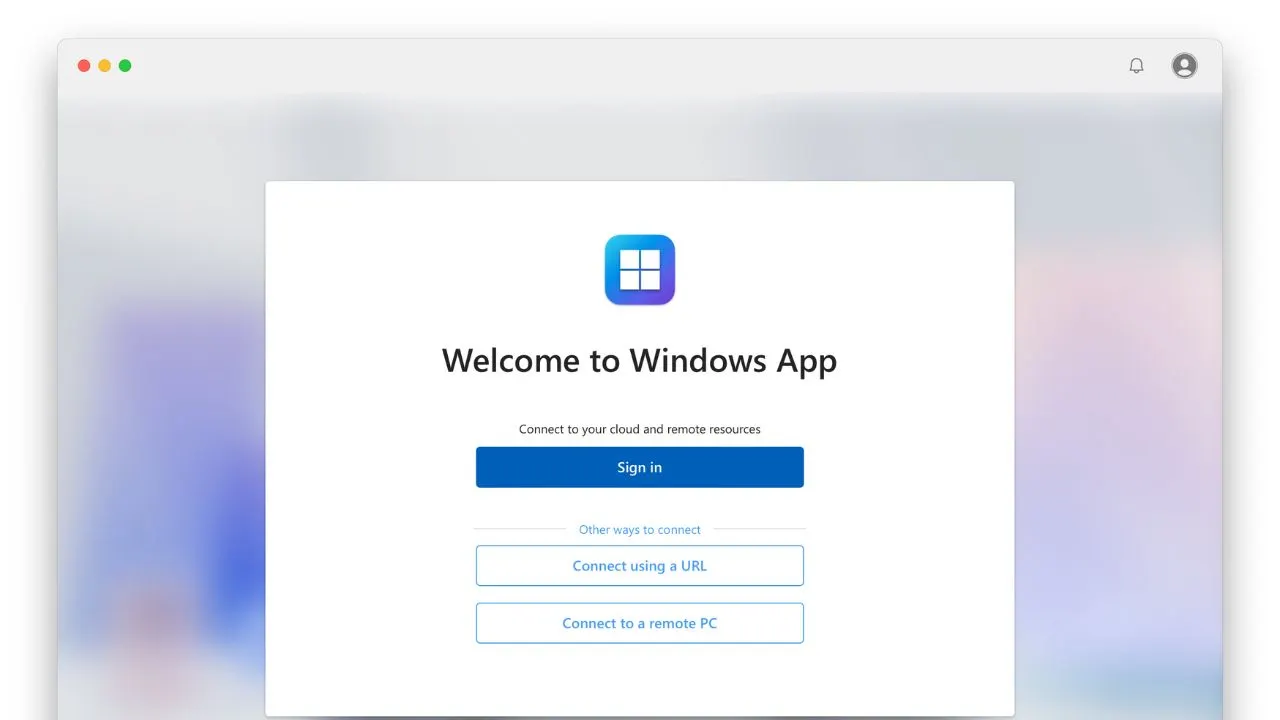Click the Windows App logo
The width and height of the screenshot is (1280, 720).
click(x=640, y=270)
